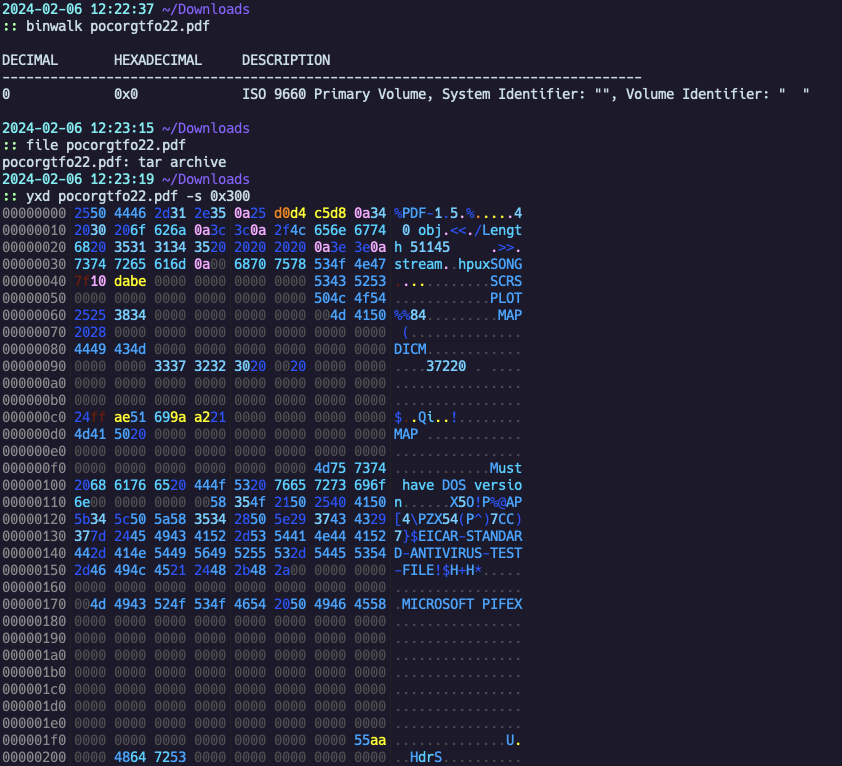This screenshot has width=842, height=766.
Task: Click the 'HdrS' ASCII text
Action: [x=426, y=757]
